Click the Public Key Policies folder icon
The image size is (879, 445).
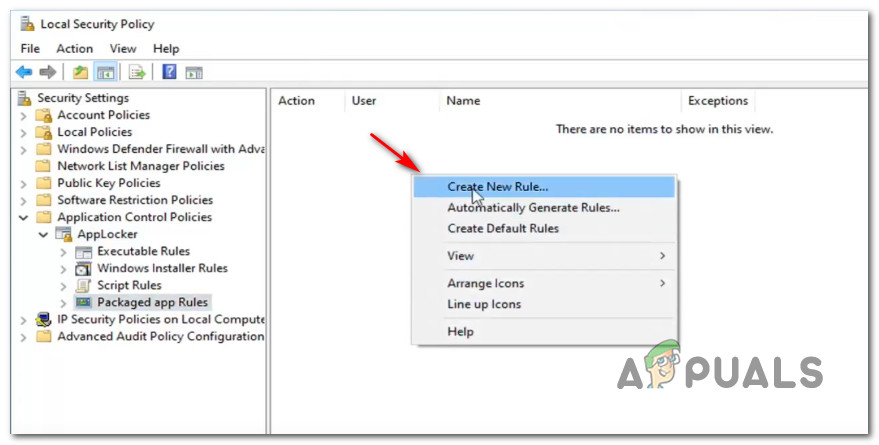coord(43,183)
